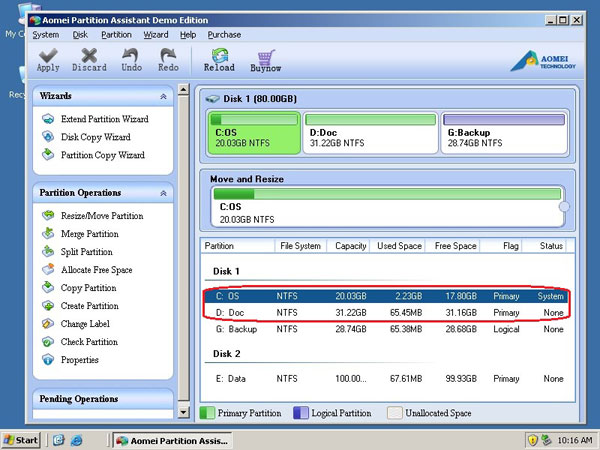Open the Help menu
The image size is (600, 450).
tap(188, 35)
